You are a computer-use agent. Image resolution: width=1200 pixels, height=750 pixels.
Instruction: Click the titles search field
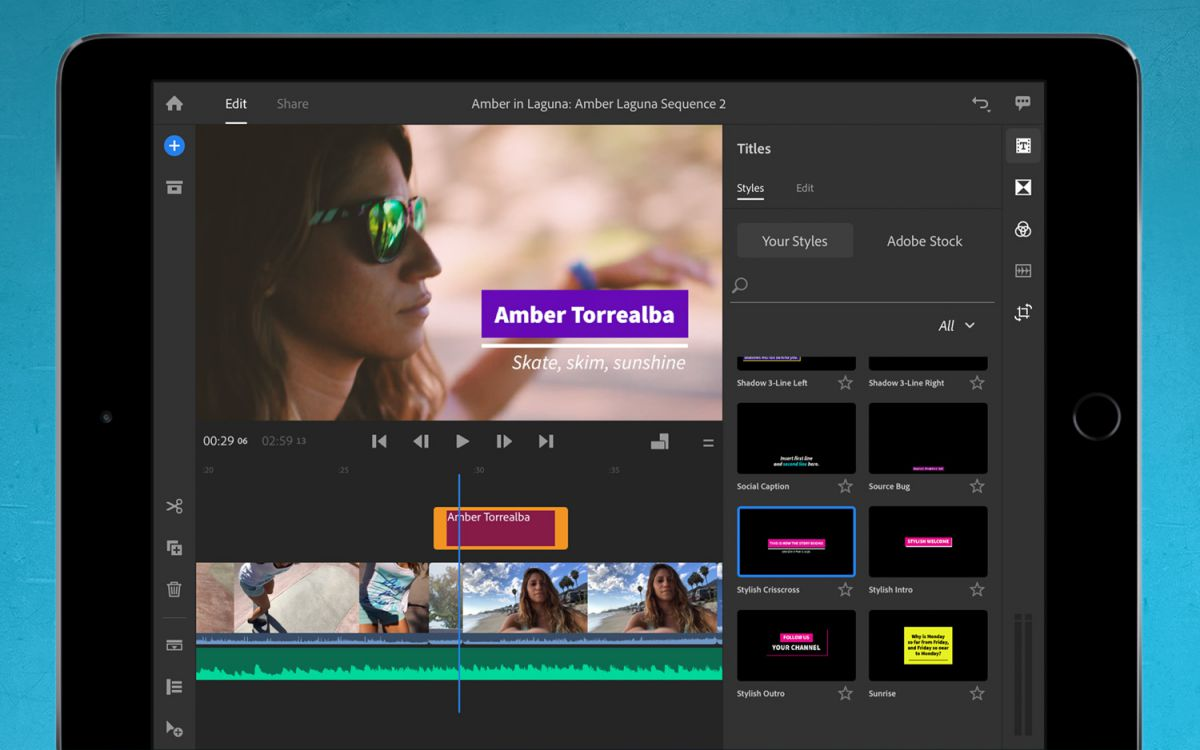click(865, 286)
